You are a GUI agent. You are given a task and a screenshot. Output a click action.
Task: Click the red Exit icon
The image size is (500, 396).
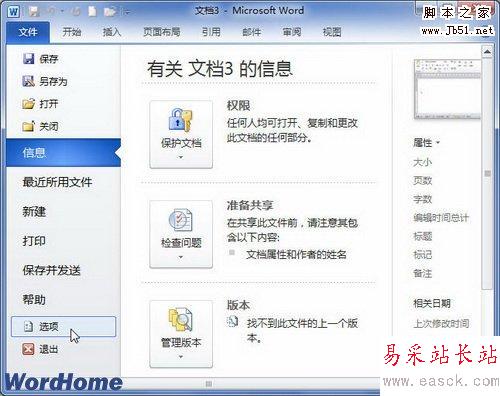tap(28, 349)
